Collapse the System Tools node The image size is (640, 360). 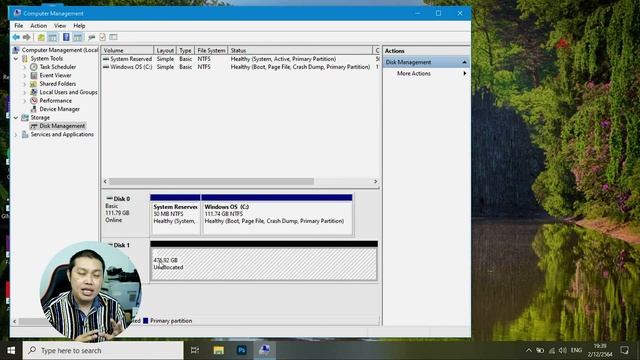pyautogui.click(x=16, y=59)
